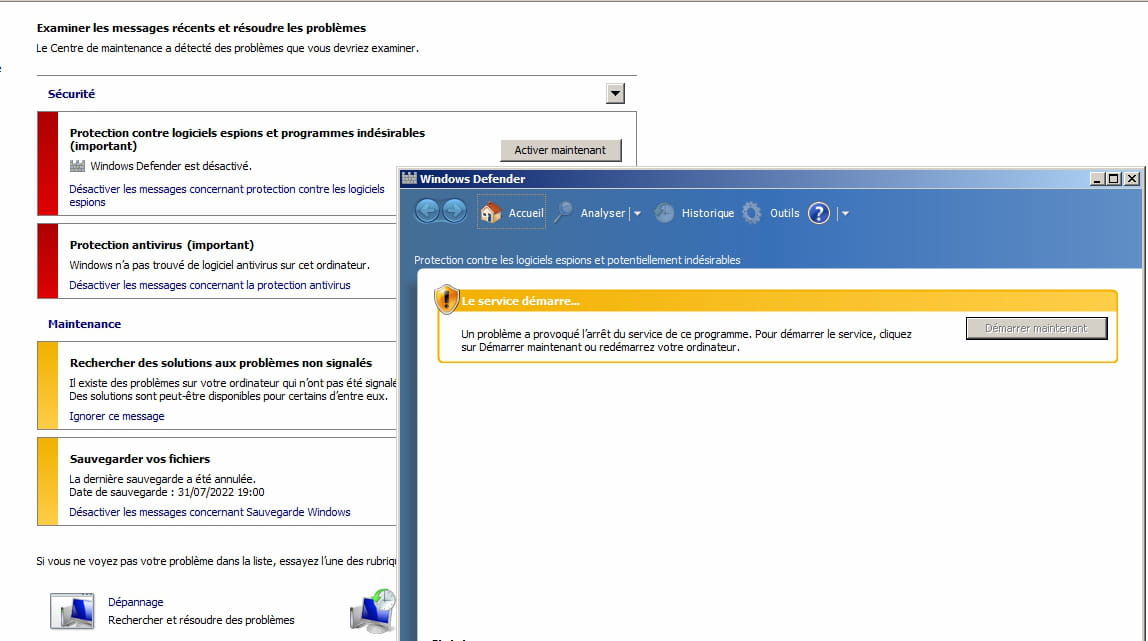Click the Démarrer maintenant button
Viewport: 1148px width, 641px height.
point(1036,328)
